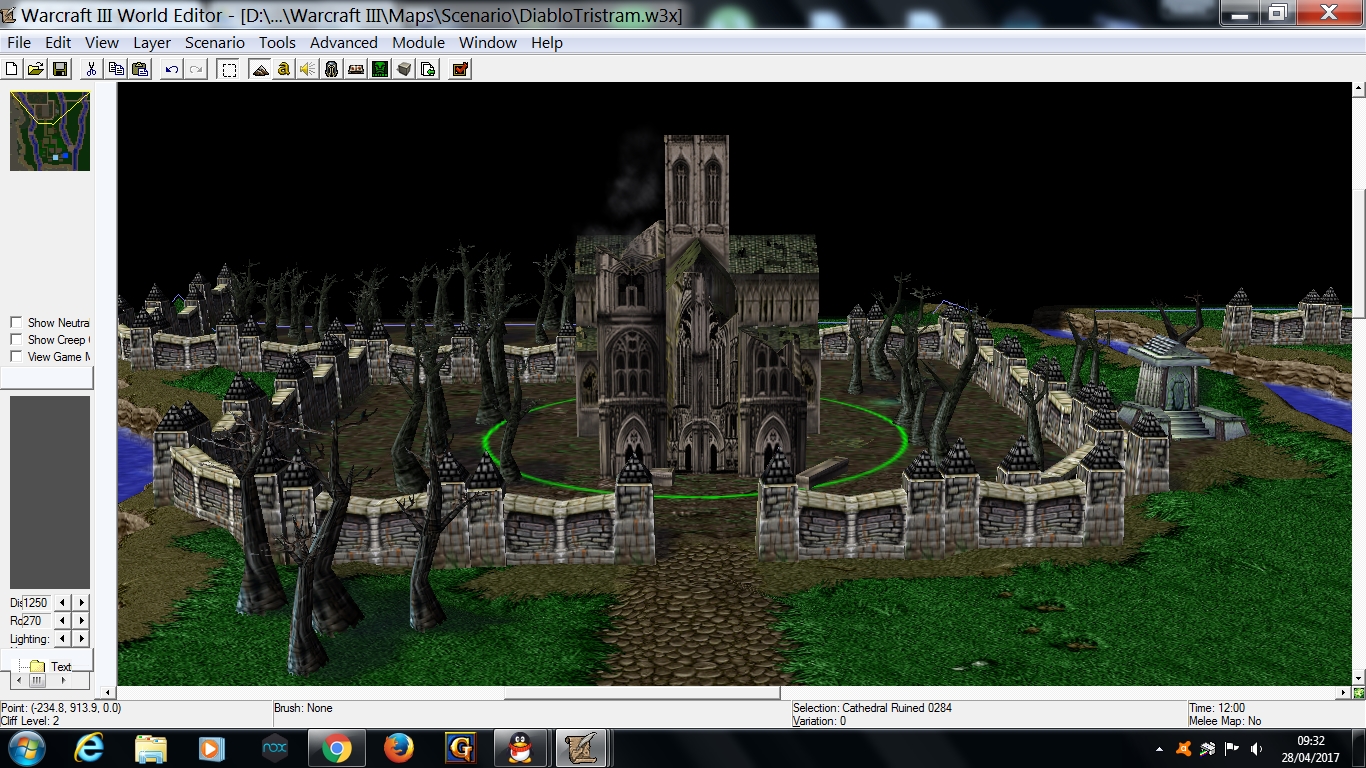Open the File menu
Image resolution: width=1366 pixels, height=768 pixels.
coord(19,42)
